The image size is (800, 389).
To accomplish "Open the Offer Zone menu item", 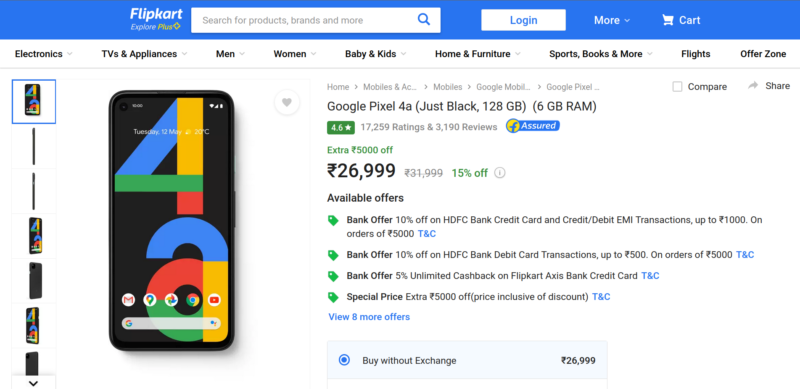I will coord(763,54).
